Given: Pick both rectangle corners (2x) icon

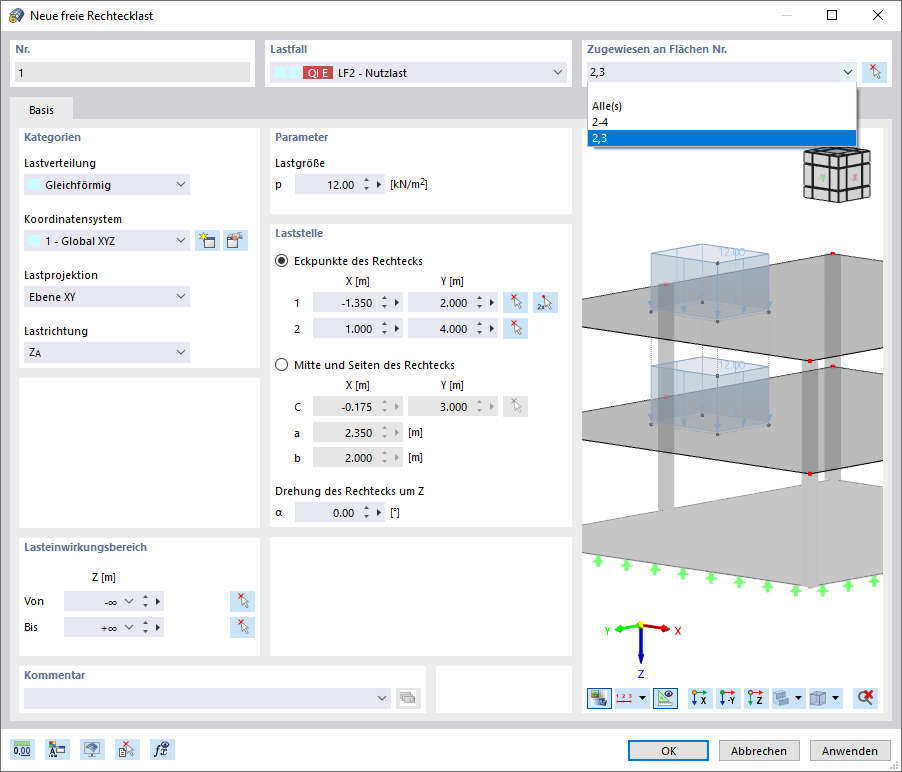Looking at the screenshot, I should pos(545,303).
